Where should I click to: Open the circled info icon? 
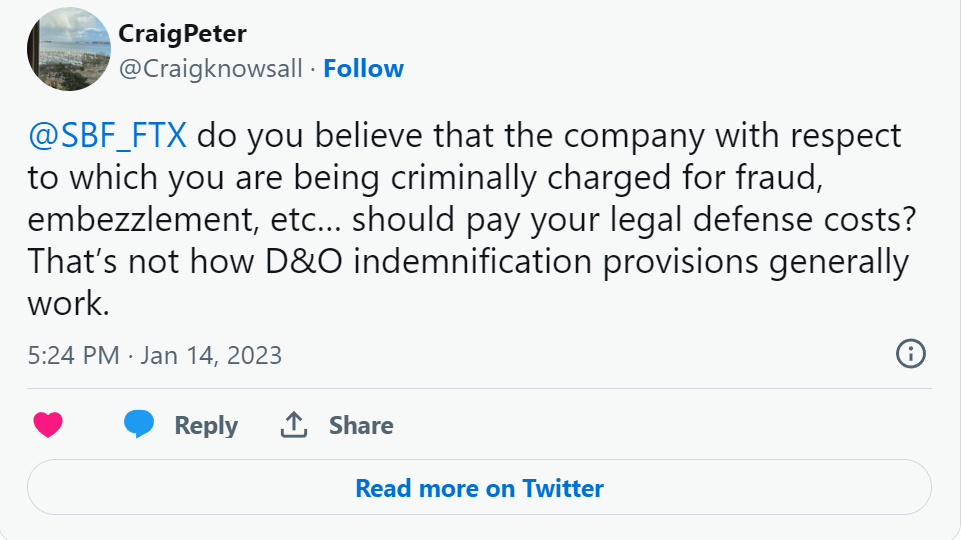tap(910, 354)
